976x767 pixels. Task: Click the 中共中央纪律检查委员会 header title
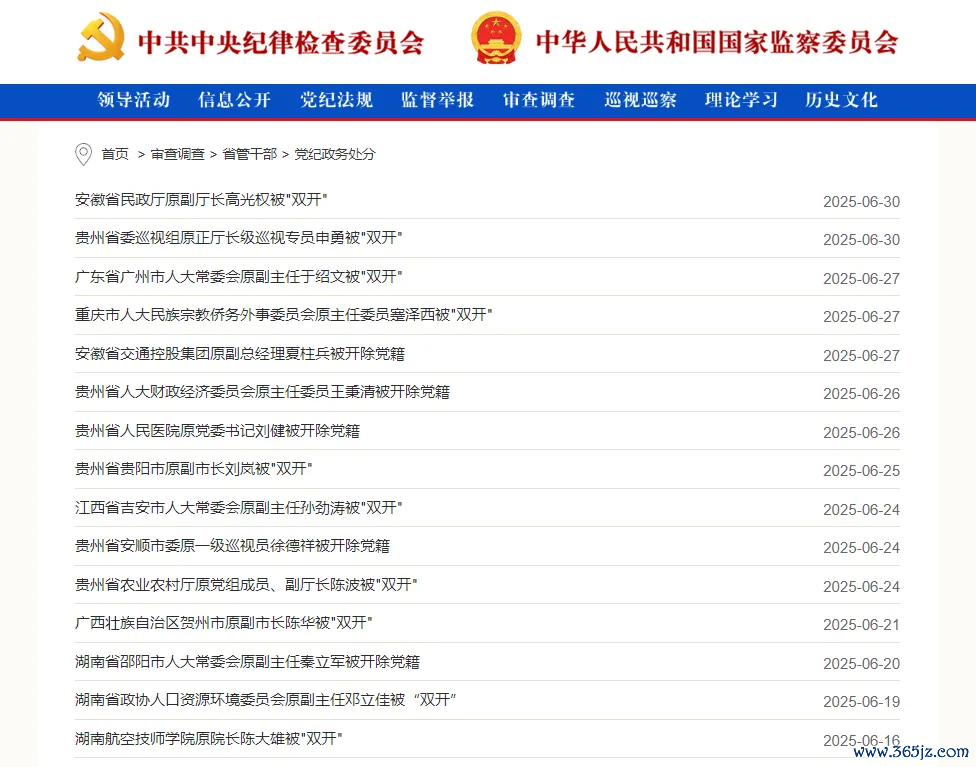coord(281,42)
